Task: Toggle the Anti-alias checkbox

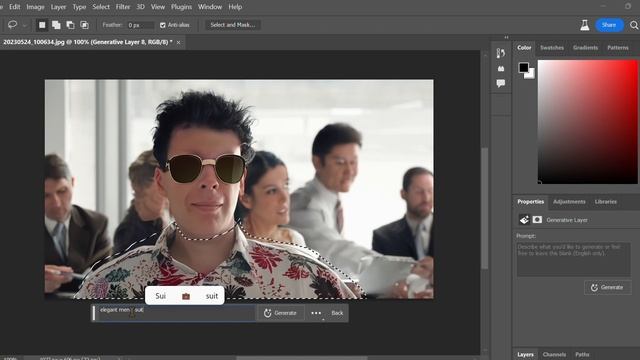Action: point(163,25)
